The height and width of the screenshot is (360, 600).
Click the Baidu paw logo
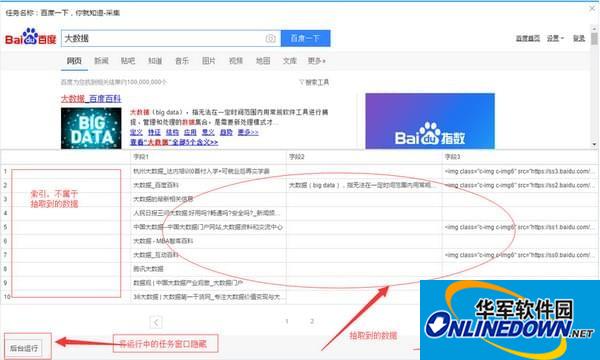click(31, 37)
